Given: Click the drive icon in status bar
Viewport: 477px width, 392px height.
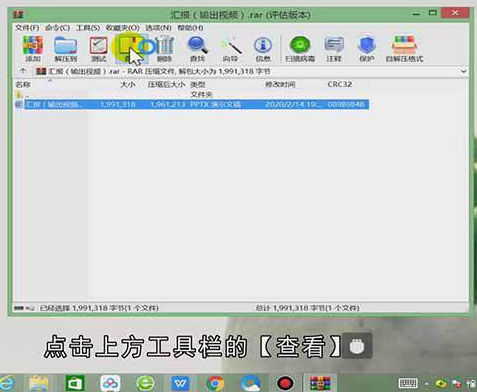Looking at the screenshot, I should coord(19,308).
